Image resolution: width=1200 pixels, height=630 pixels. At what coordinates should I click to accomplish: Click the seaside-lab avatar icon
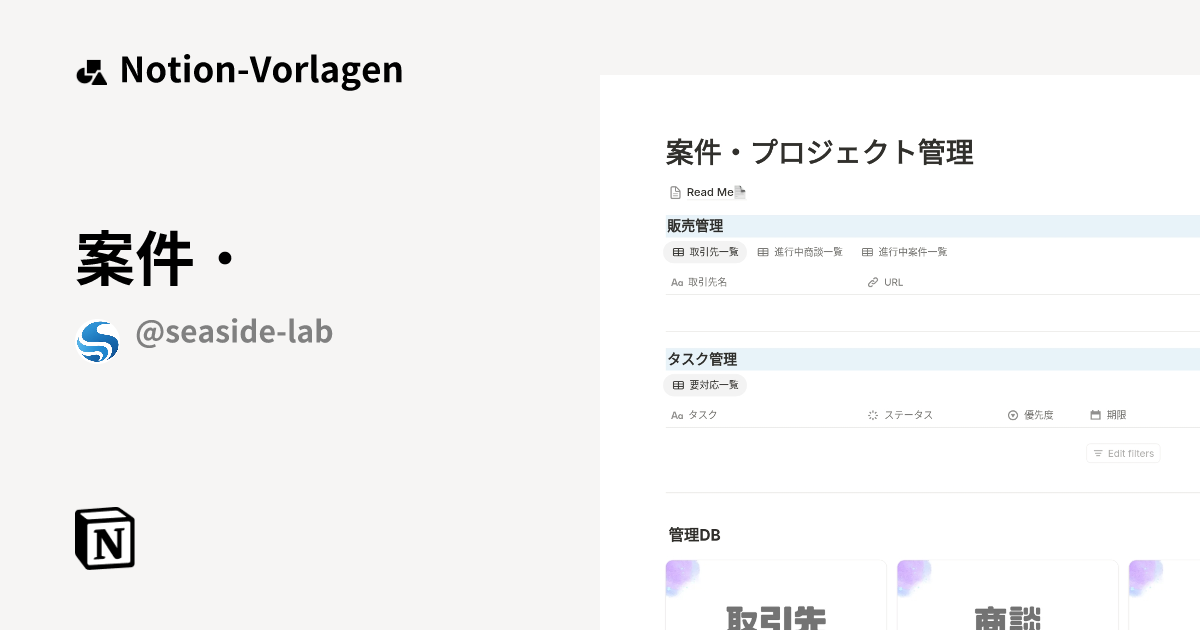click(x=98, y=341)
